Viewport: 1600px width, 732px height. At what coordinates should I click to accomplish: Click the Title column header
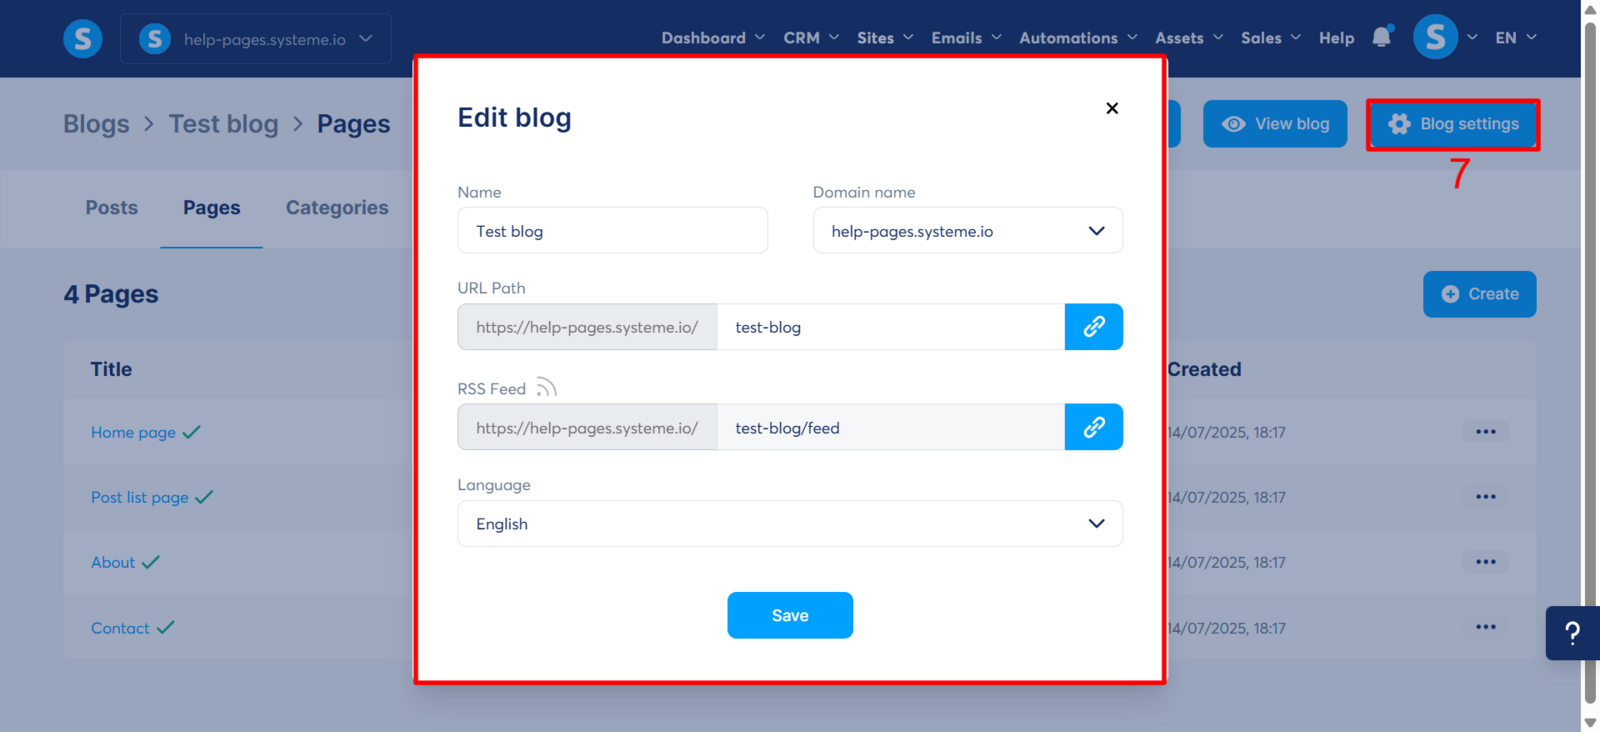click(x=111, y=369)
